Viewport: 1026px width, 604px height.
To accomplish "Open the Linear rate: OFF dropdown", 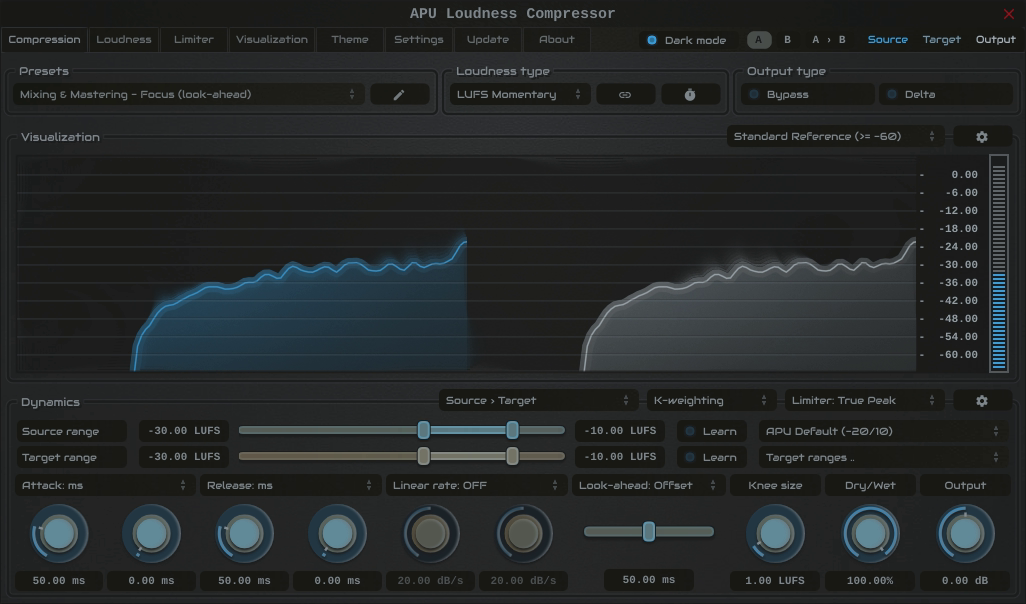I will [476, 486].
